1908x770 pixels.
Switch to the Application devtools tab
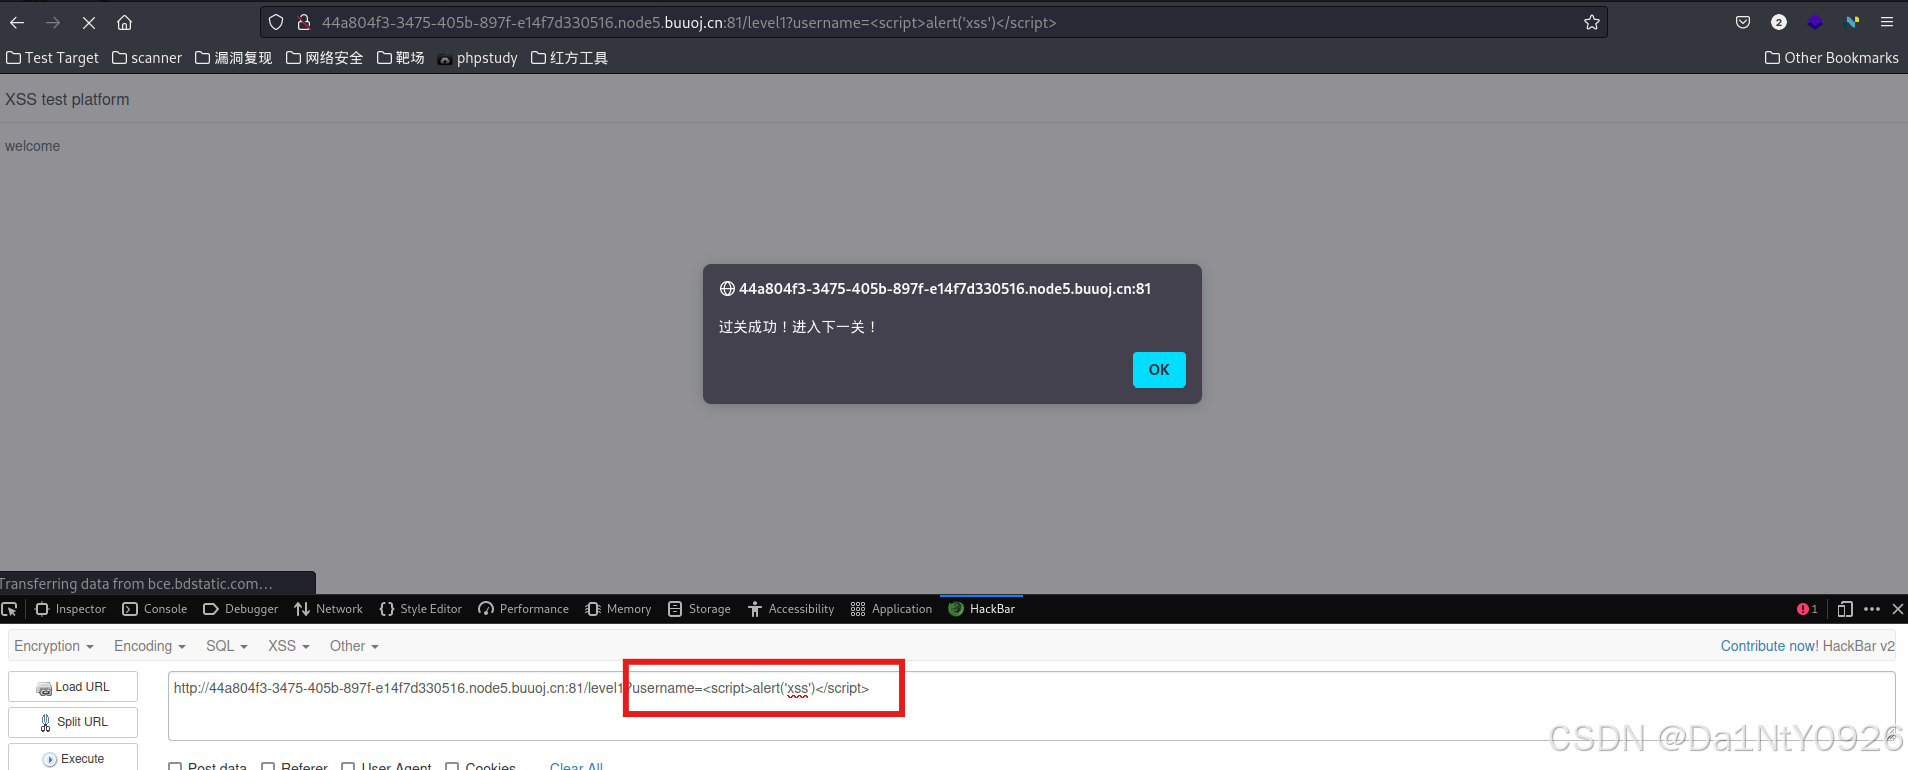tap(891, 609)
